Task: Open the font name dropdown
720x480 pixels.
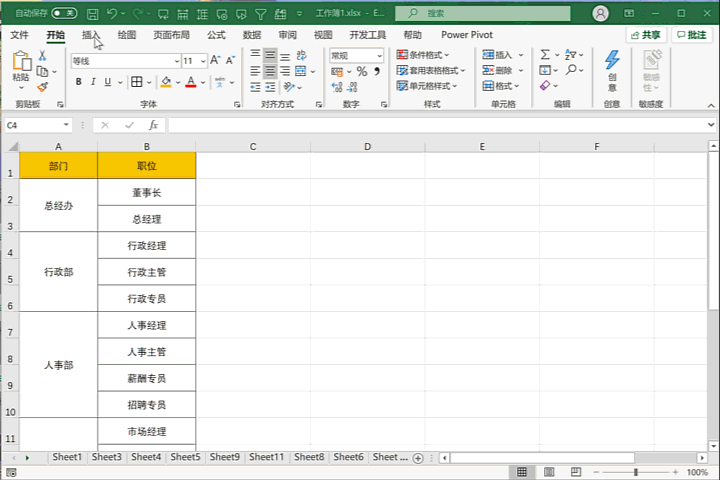Action: (x=176, y=61)
